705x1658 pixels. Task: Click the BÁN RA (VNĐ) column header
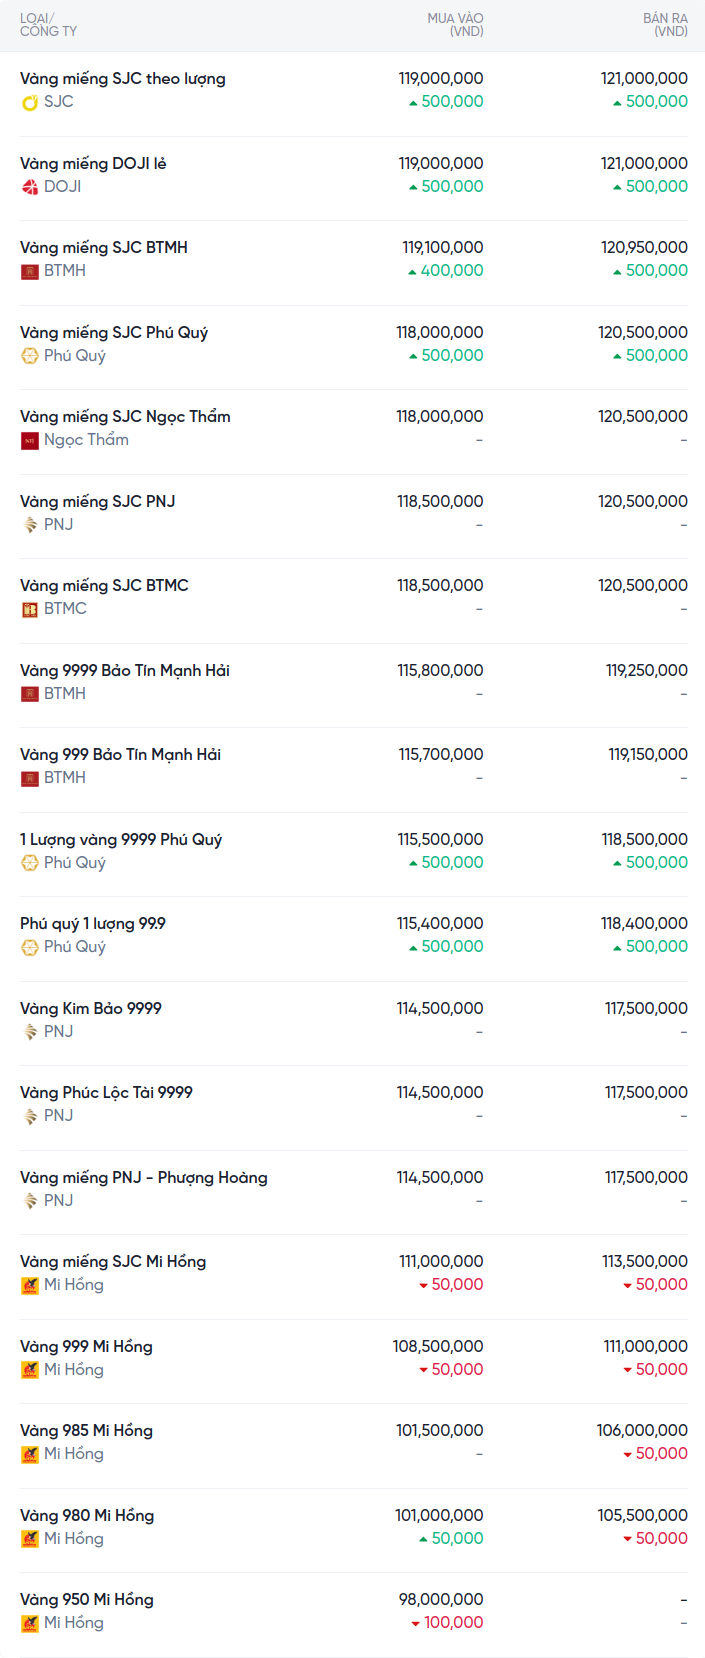click(665, 25)
